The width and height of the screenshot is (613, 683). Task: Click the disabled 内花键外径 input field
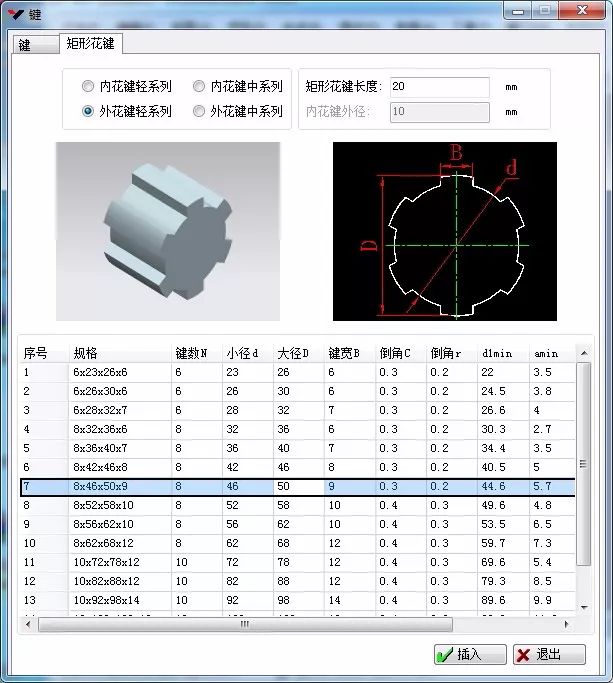pos(440,112)
